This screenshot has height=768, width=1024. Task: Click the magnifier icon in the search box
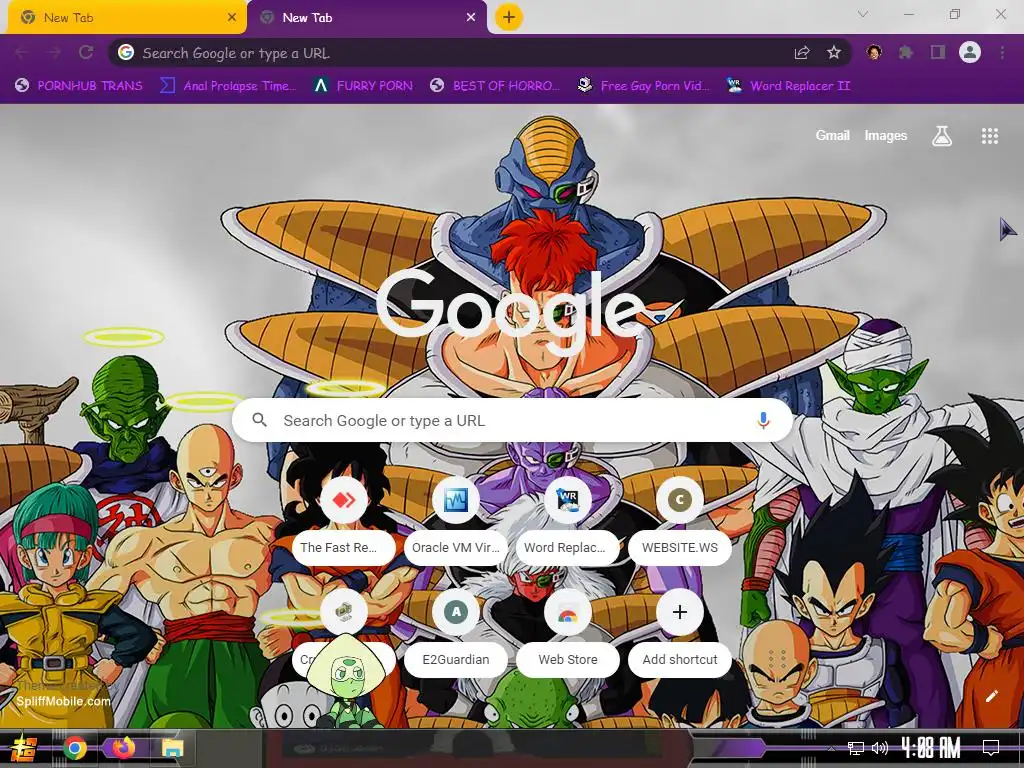(259, 420)
